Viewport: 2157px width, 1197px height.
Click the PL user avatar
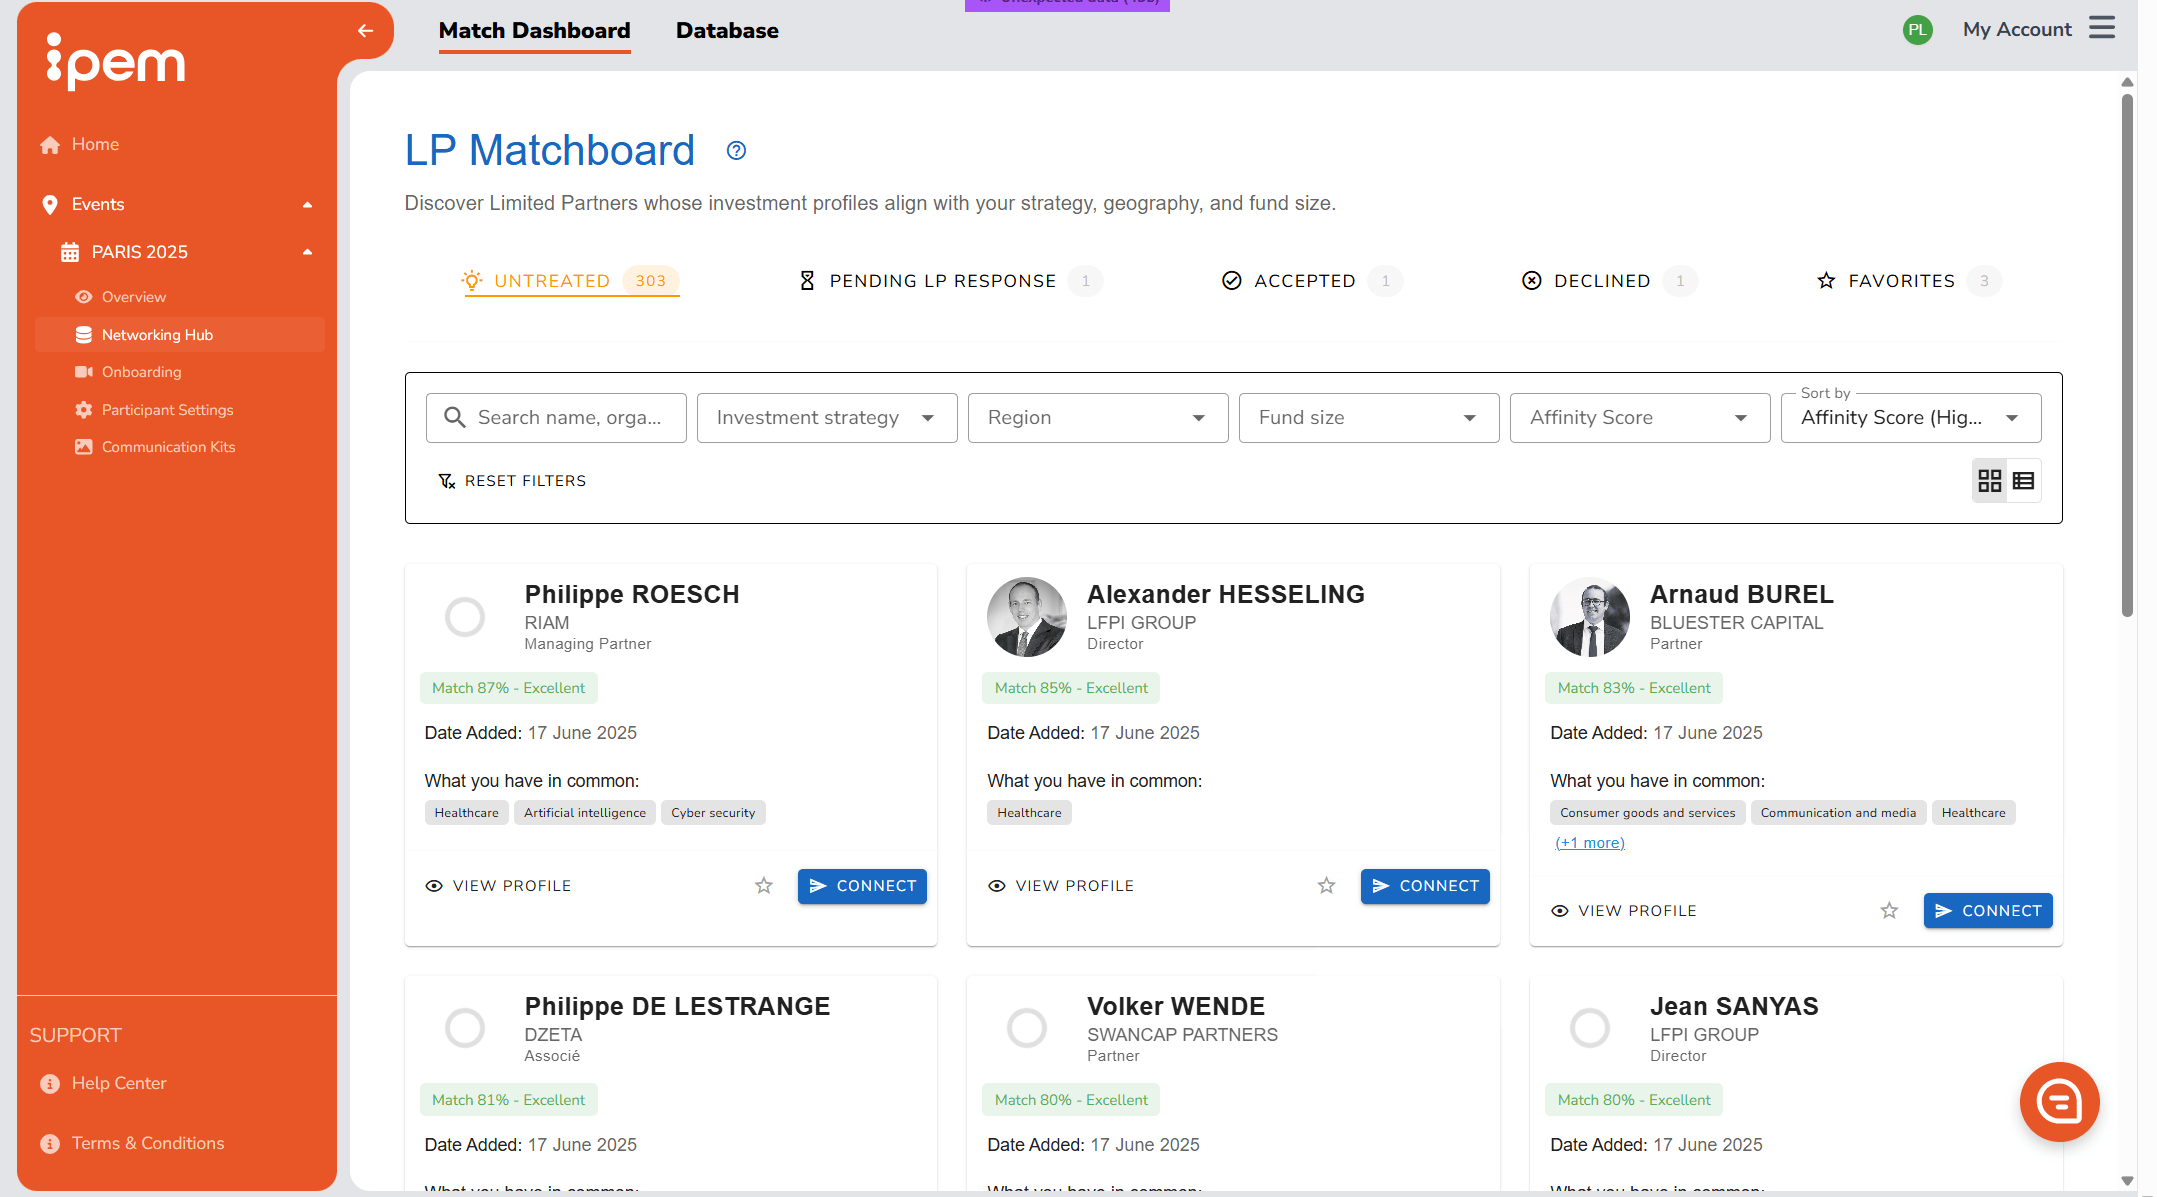(x=1917, y=30)
